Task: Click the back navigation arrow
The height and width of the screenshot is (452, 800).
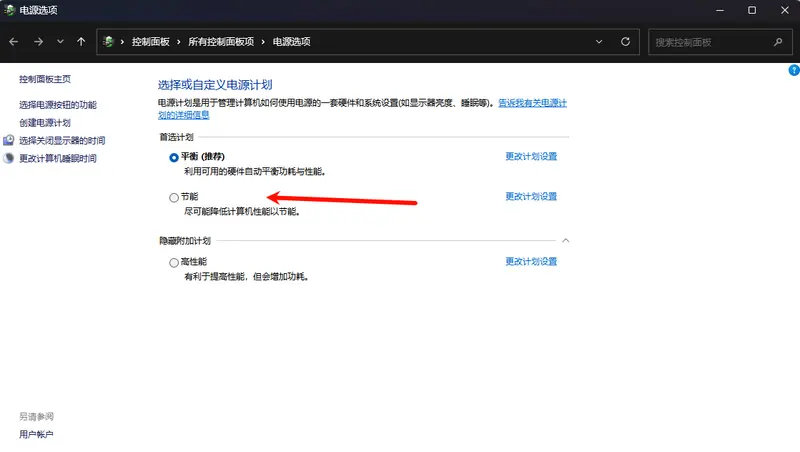Action: tap(14, 42)
